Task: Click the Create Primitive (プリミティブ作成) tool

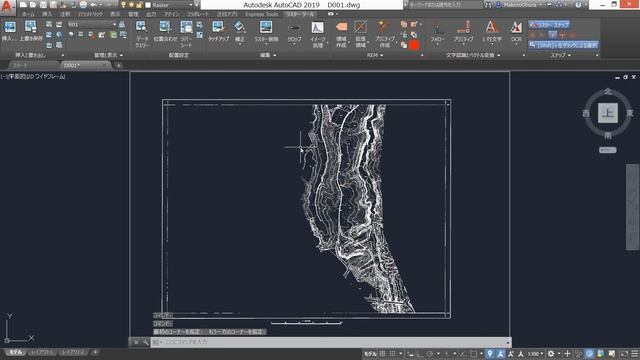Action: [x=384, y=34]
